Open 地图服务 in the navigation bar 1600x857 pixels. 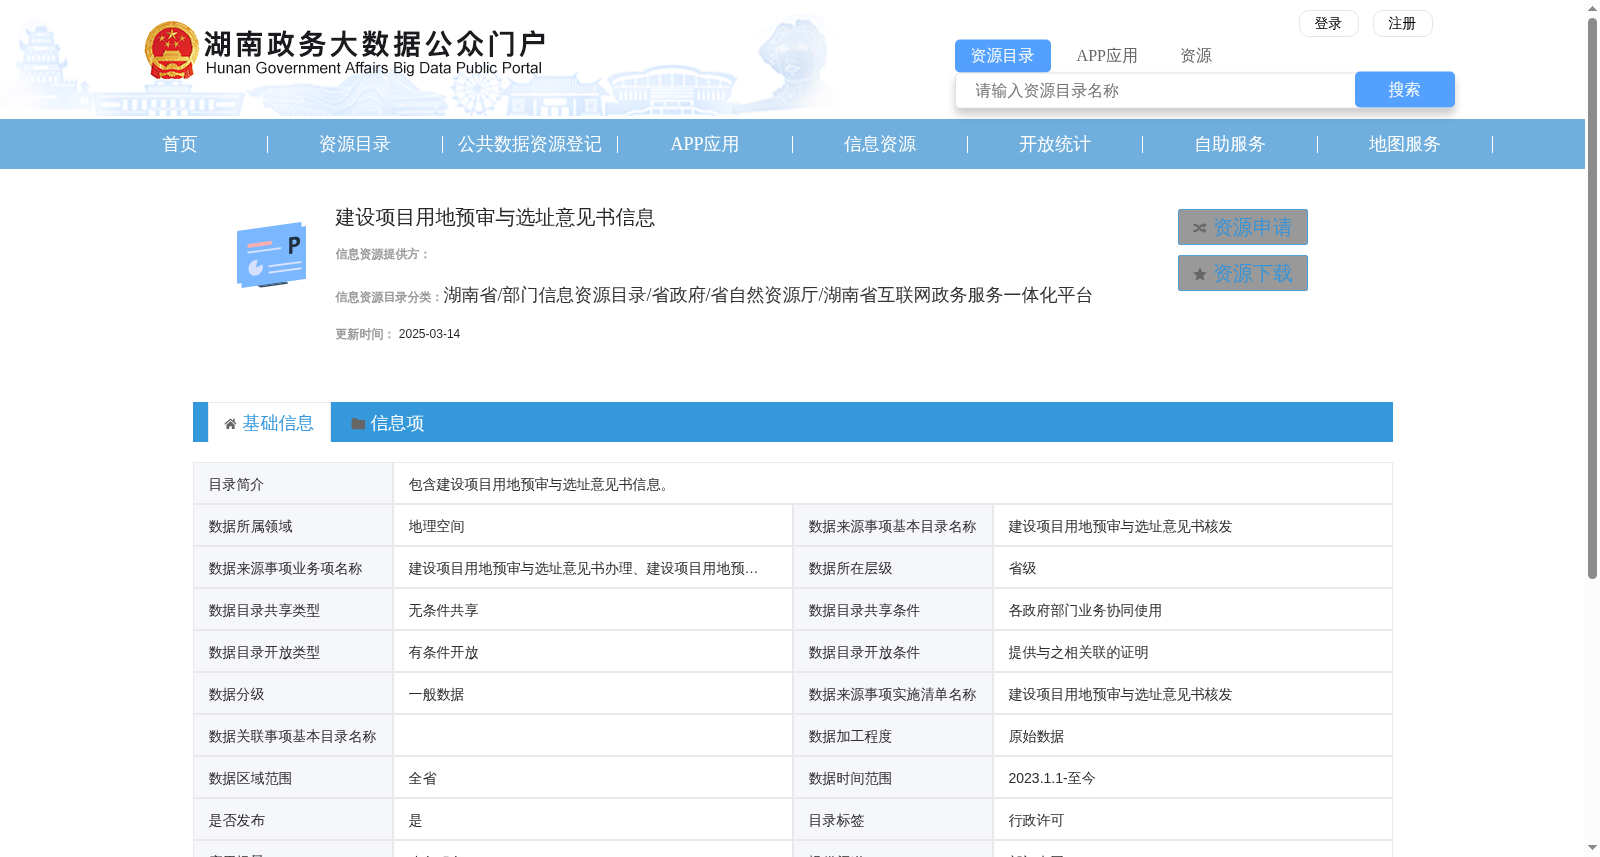point(1405,144)
